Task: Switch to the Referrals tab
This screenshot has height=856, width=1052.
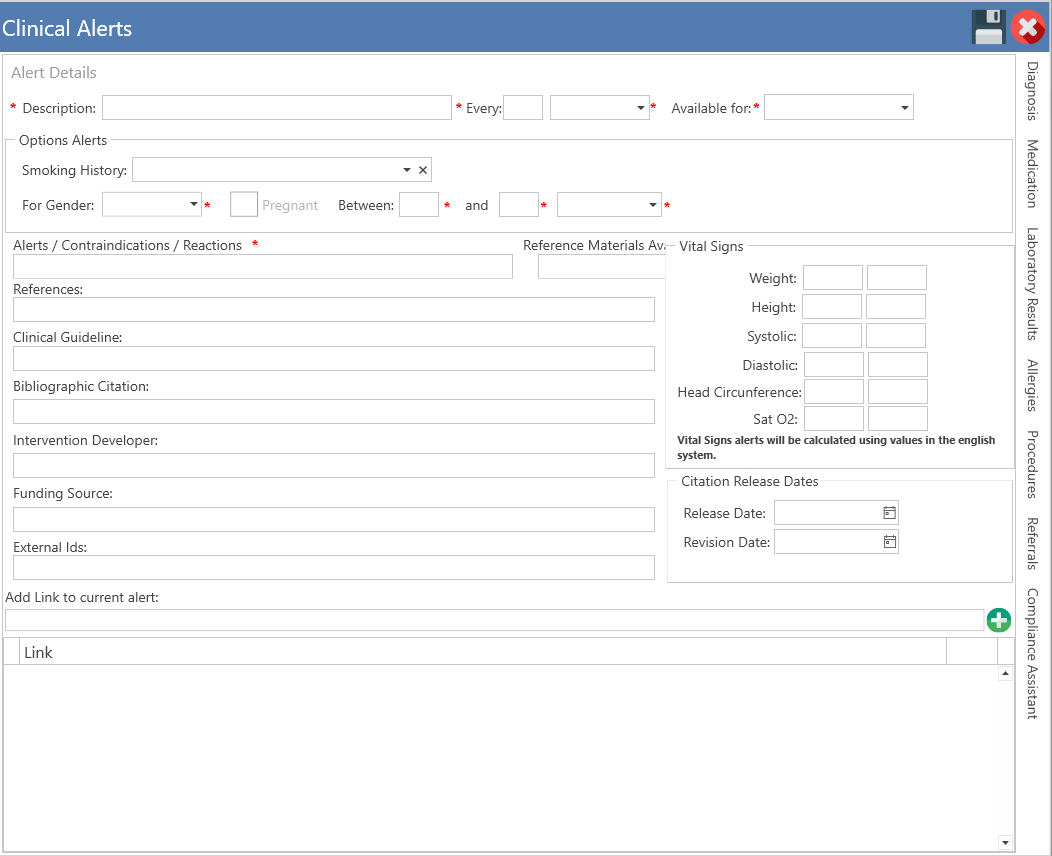Action: coord(1032,543)
